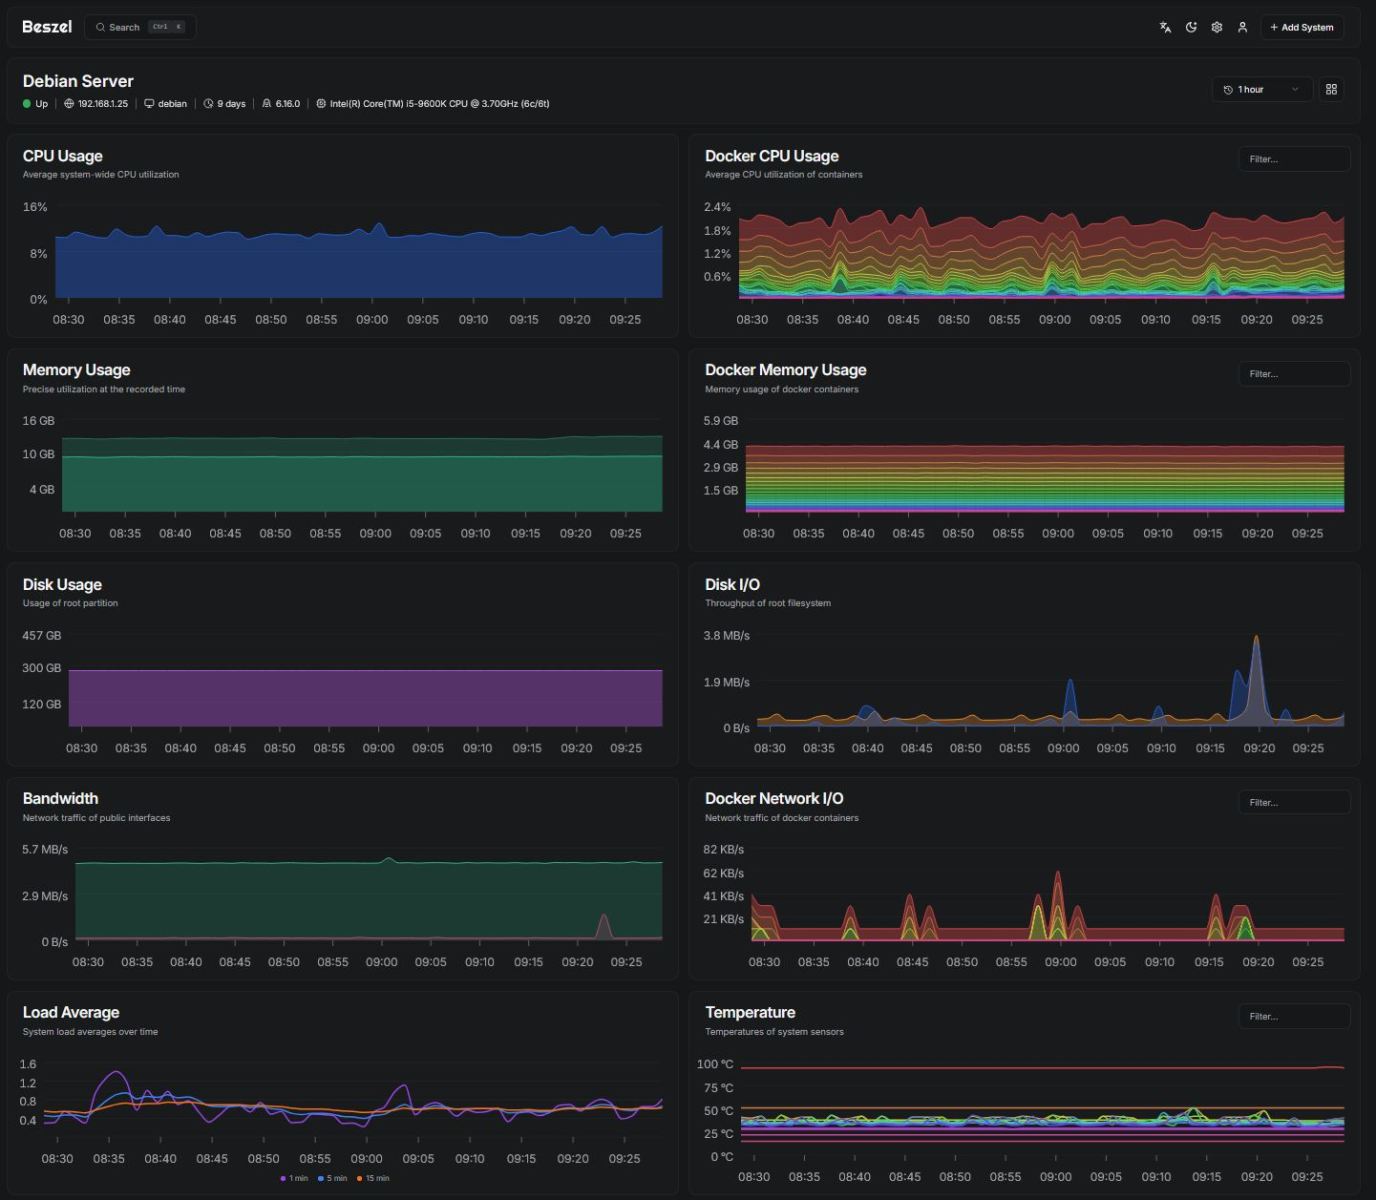The height and width of the screenshot is (1200, 1376).
Task: Focus the Temperature filter field
Action: point(1294,1016)
